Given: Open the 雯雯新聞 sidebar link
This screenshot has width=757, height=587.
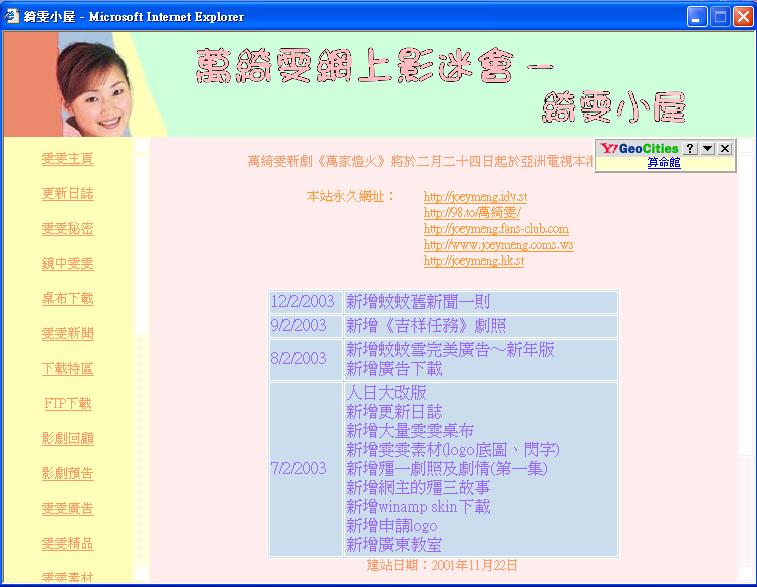Looking at the screenshot, I should (68, 334).
